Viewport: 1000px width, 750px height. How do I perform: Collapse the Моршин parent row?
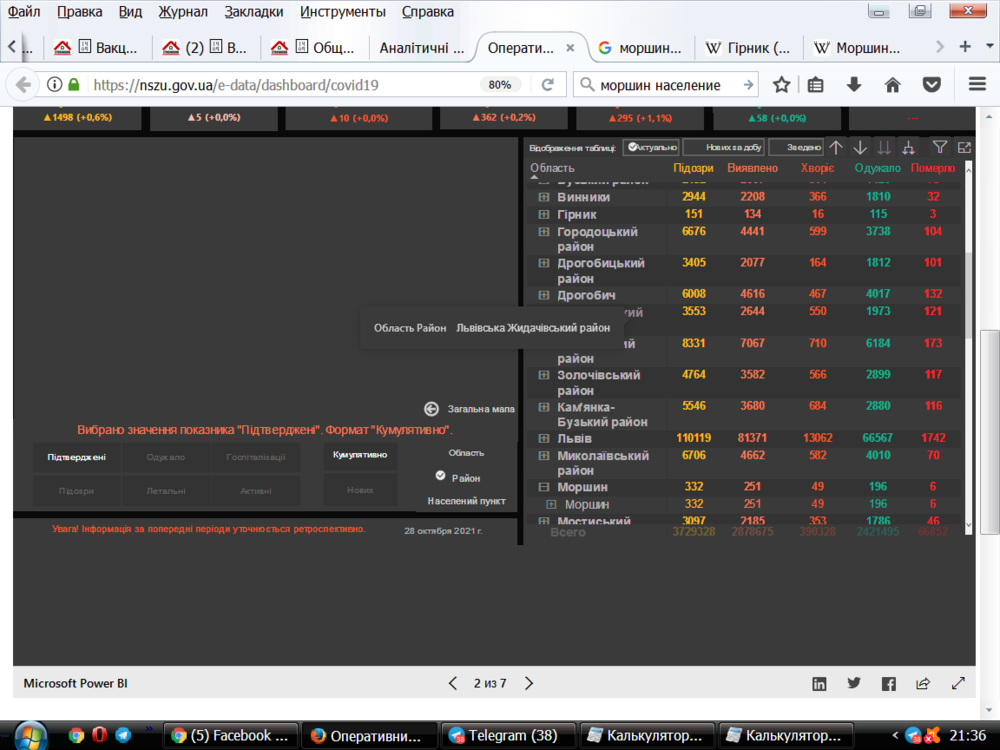[544, 487]
